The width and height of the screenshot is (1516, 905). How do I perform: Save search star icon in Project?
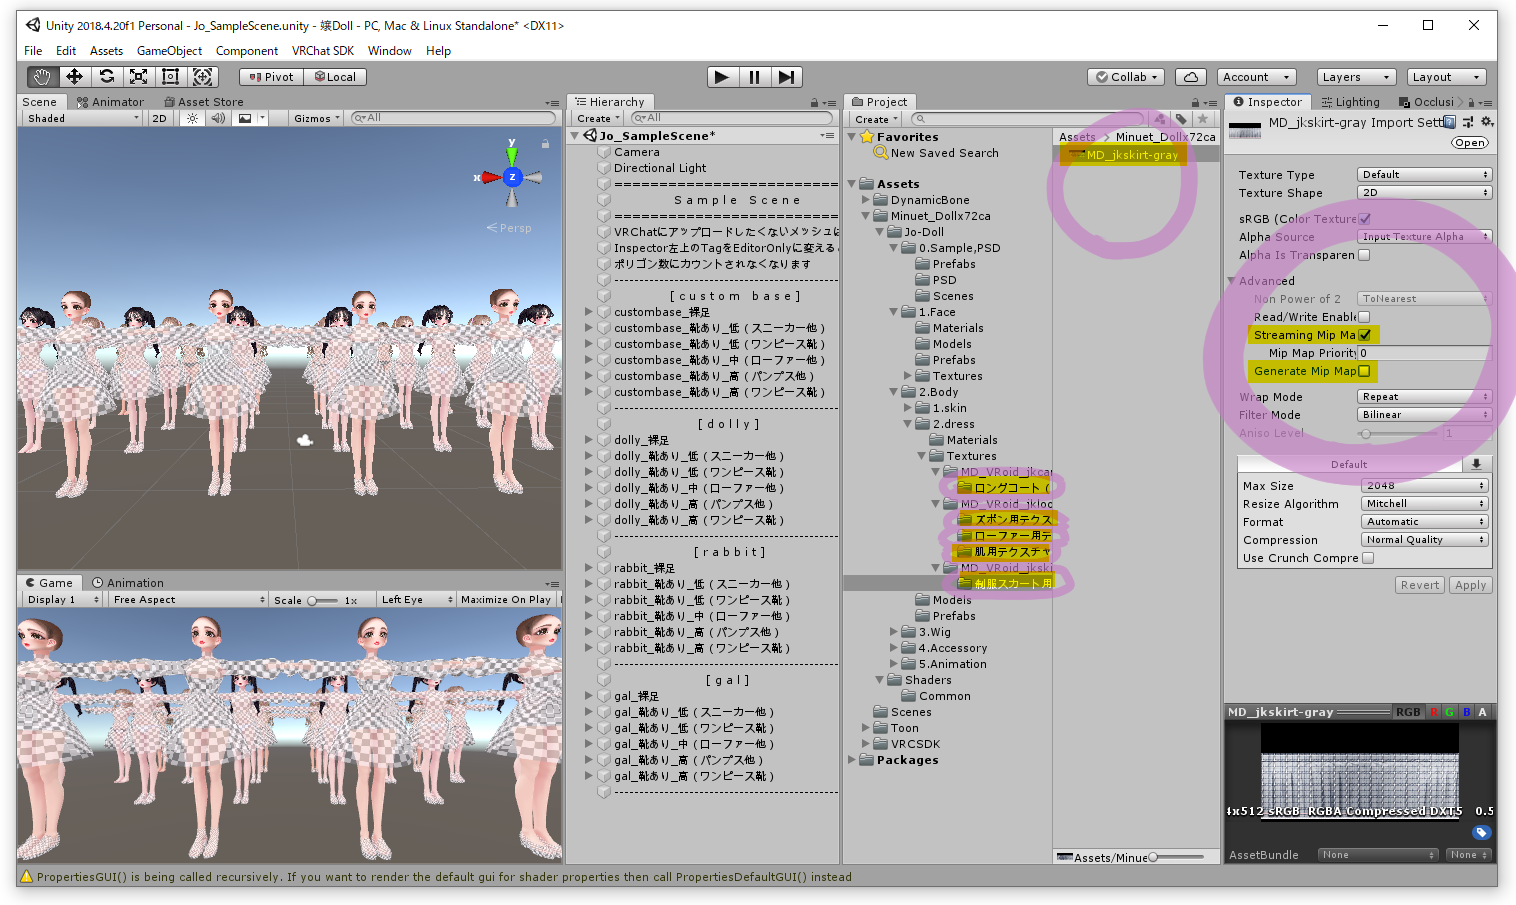[1203, 119]
